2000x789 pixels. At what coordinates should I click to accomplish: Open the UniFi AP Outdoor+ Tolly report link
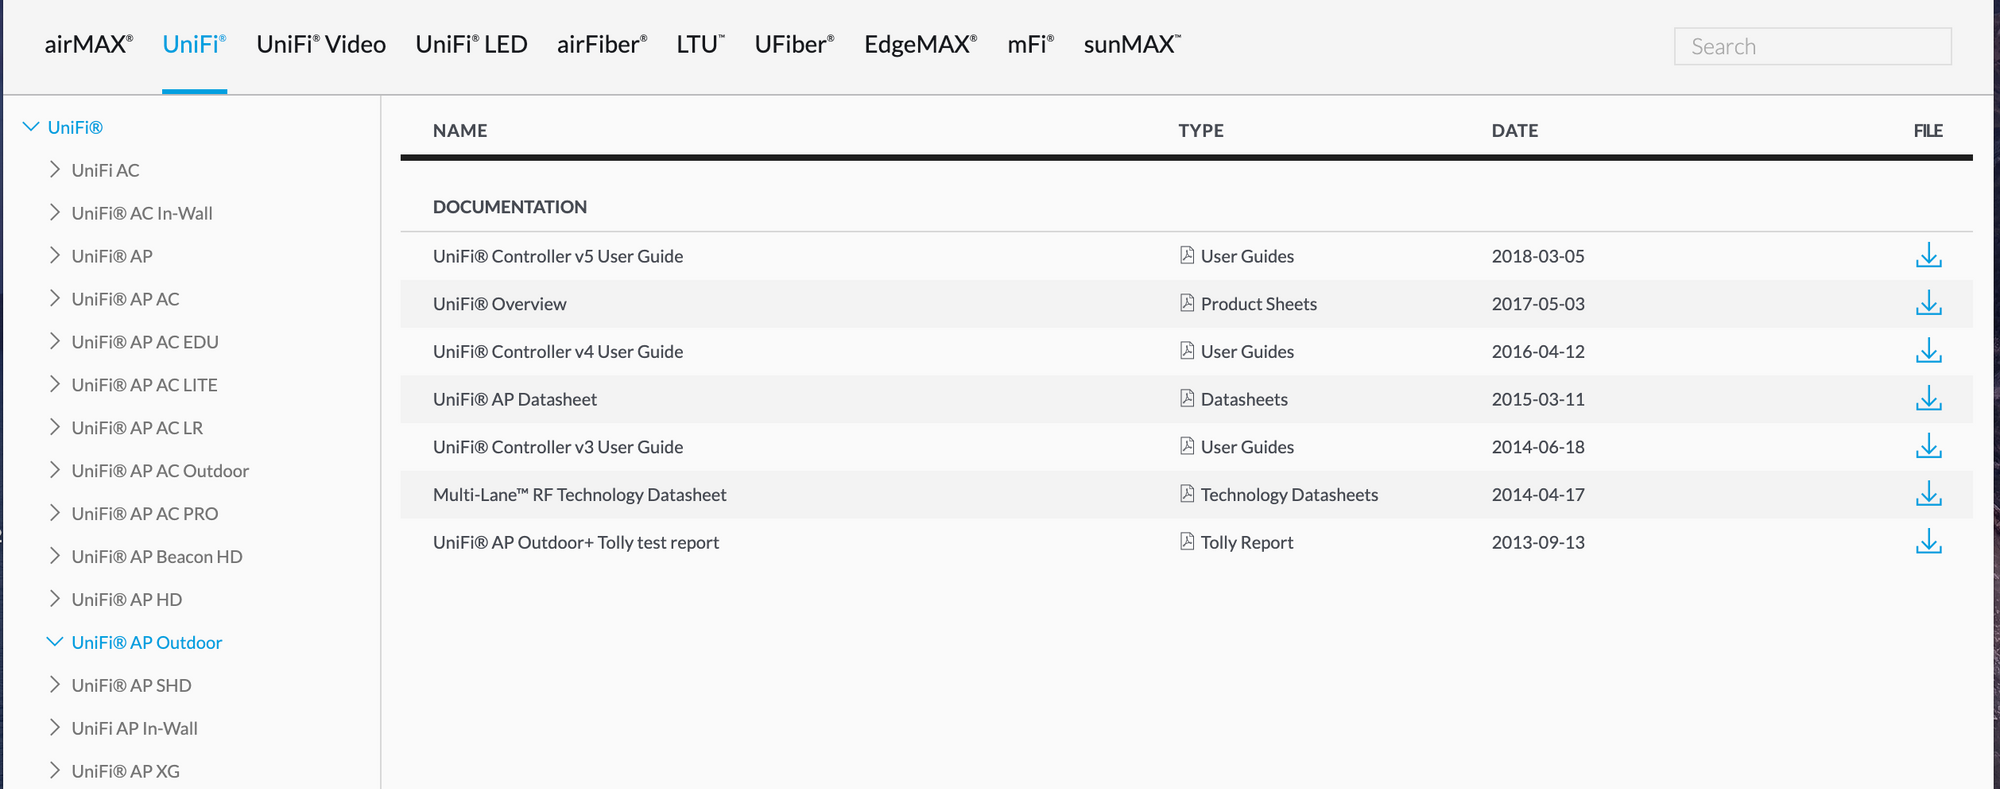pyautogui.click(x=575, y=543)
